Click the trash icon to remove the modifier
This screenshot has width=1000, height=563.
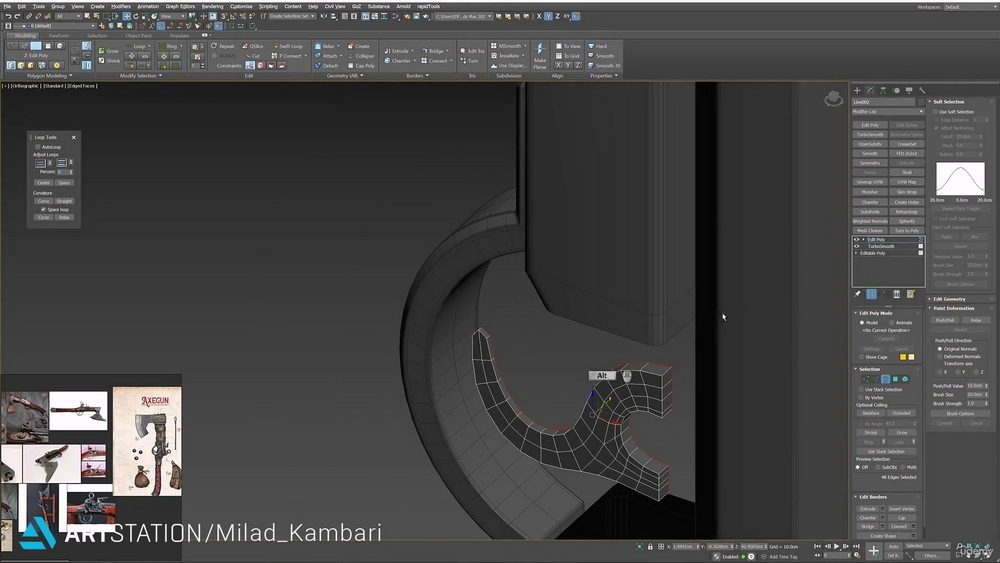click(897, 294)
